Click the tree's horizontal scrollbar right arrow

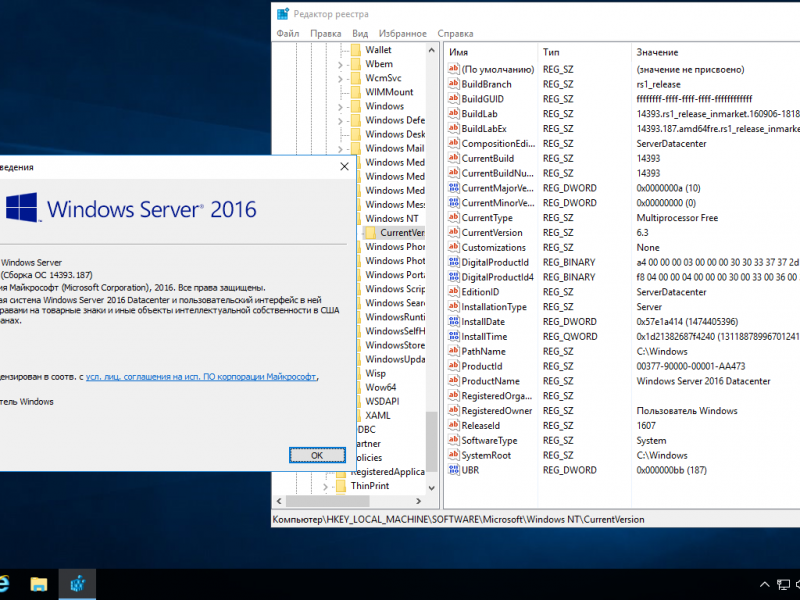tap(418, 501)
